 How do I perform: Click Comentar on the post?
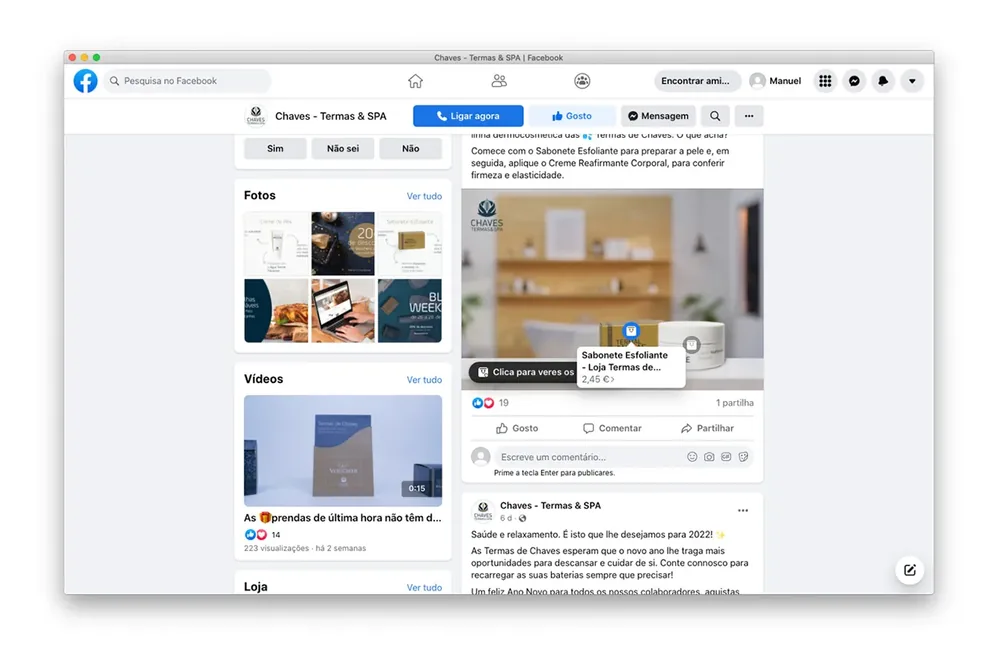pos(612,429)
